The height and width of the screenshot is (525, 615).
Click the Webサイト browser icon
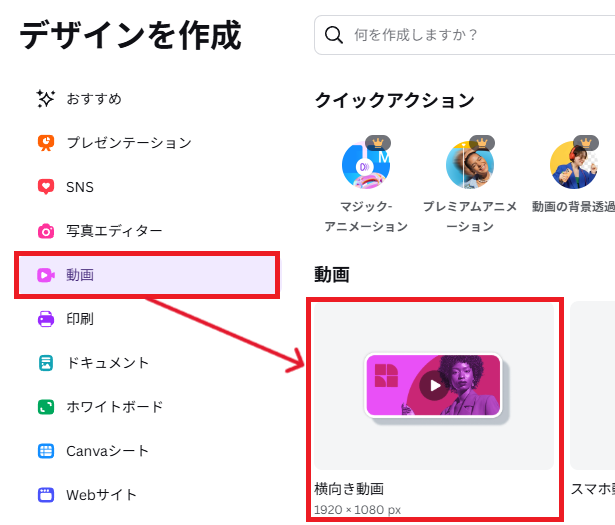coord(46,495)
